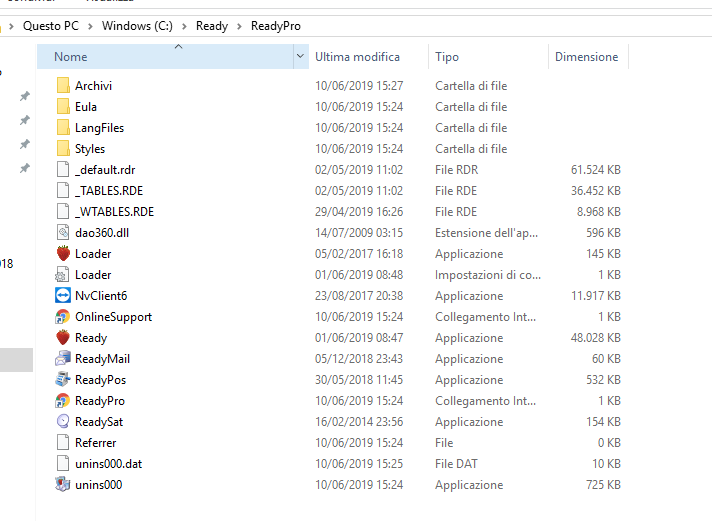712x521 pixels.
Task: Click the ReadySat application icon
Action: (63, 422)
